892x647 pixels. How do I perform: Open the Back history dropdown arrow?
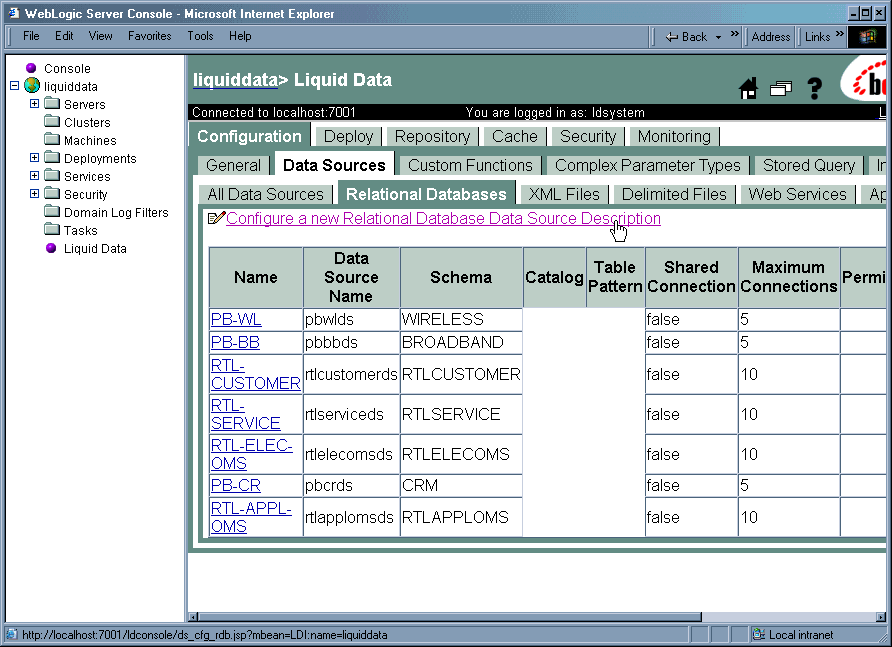tap(718, 38)
